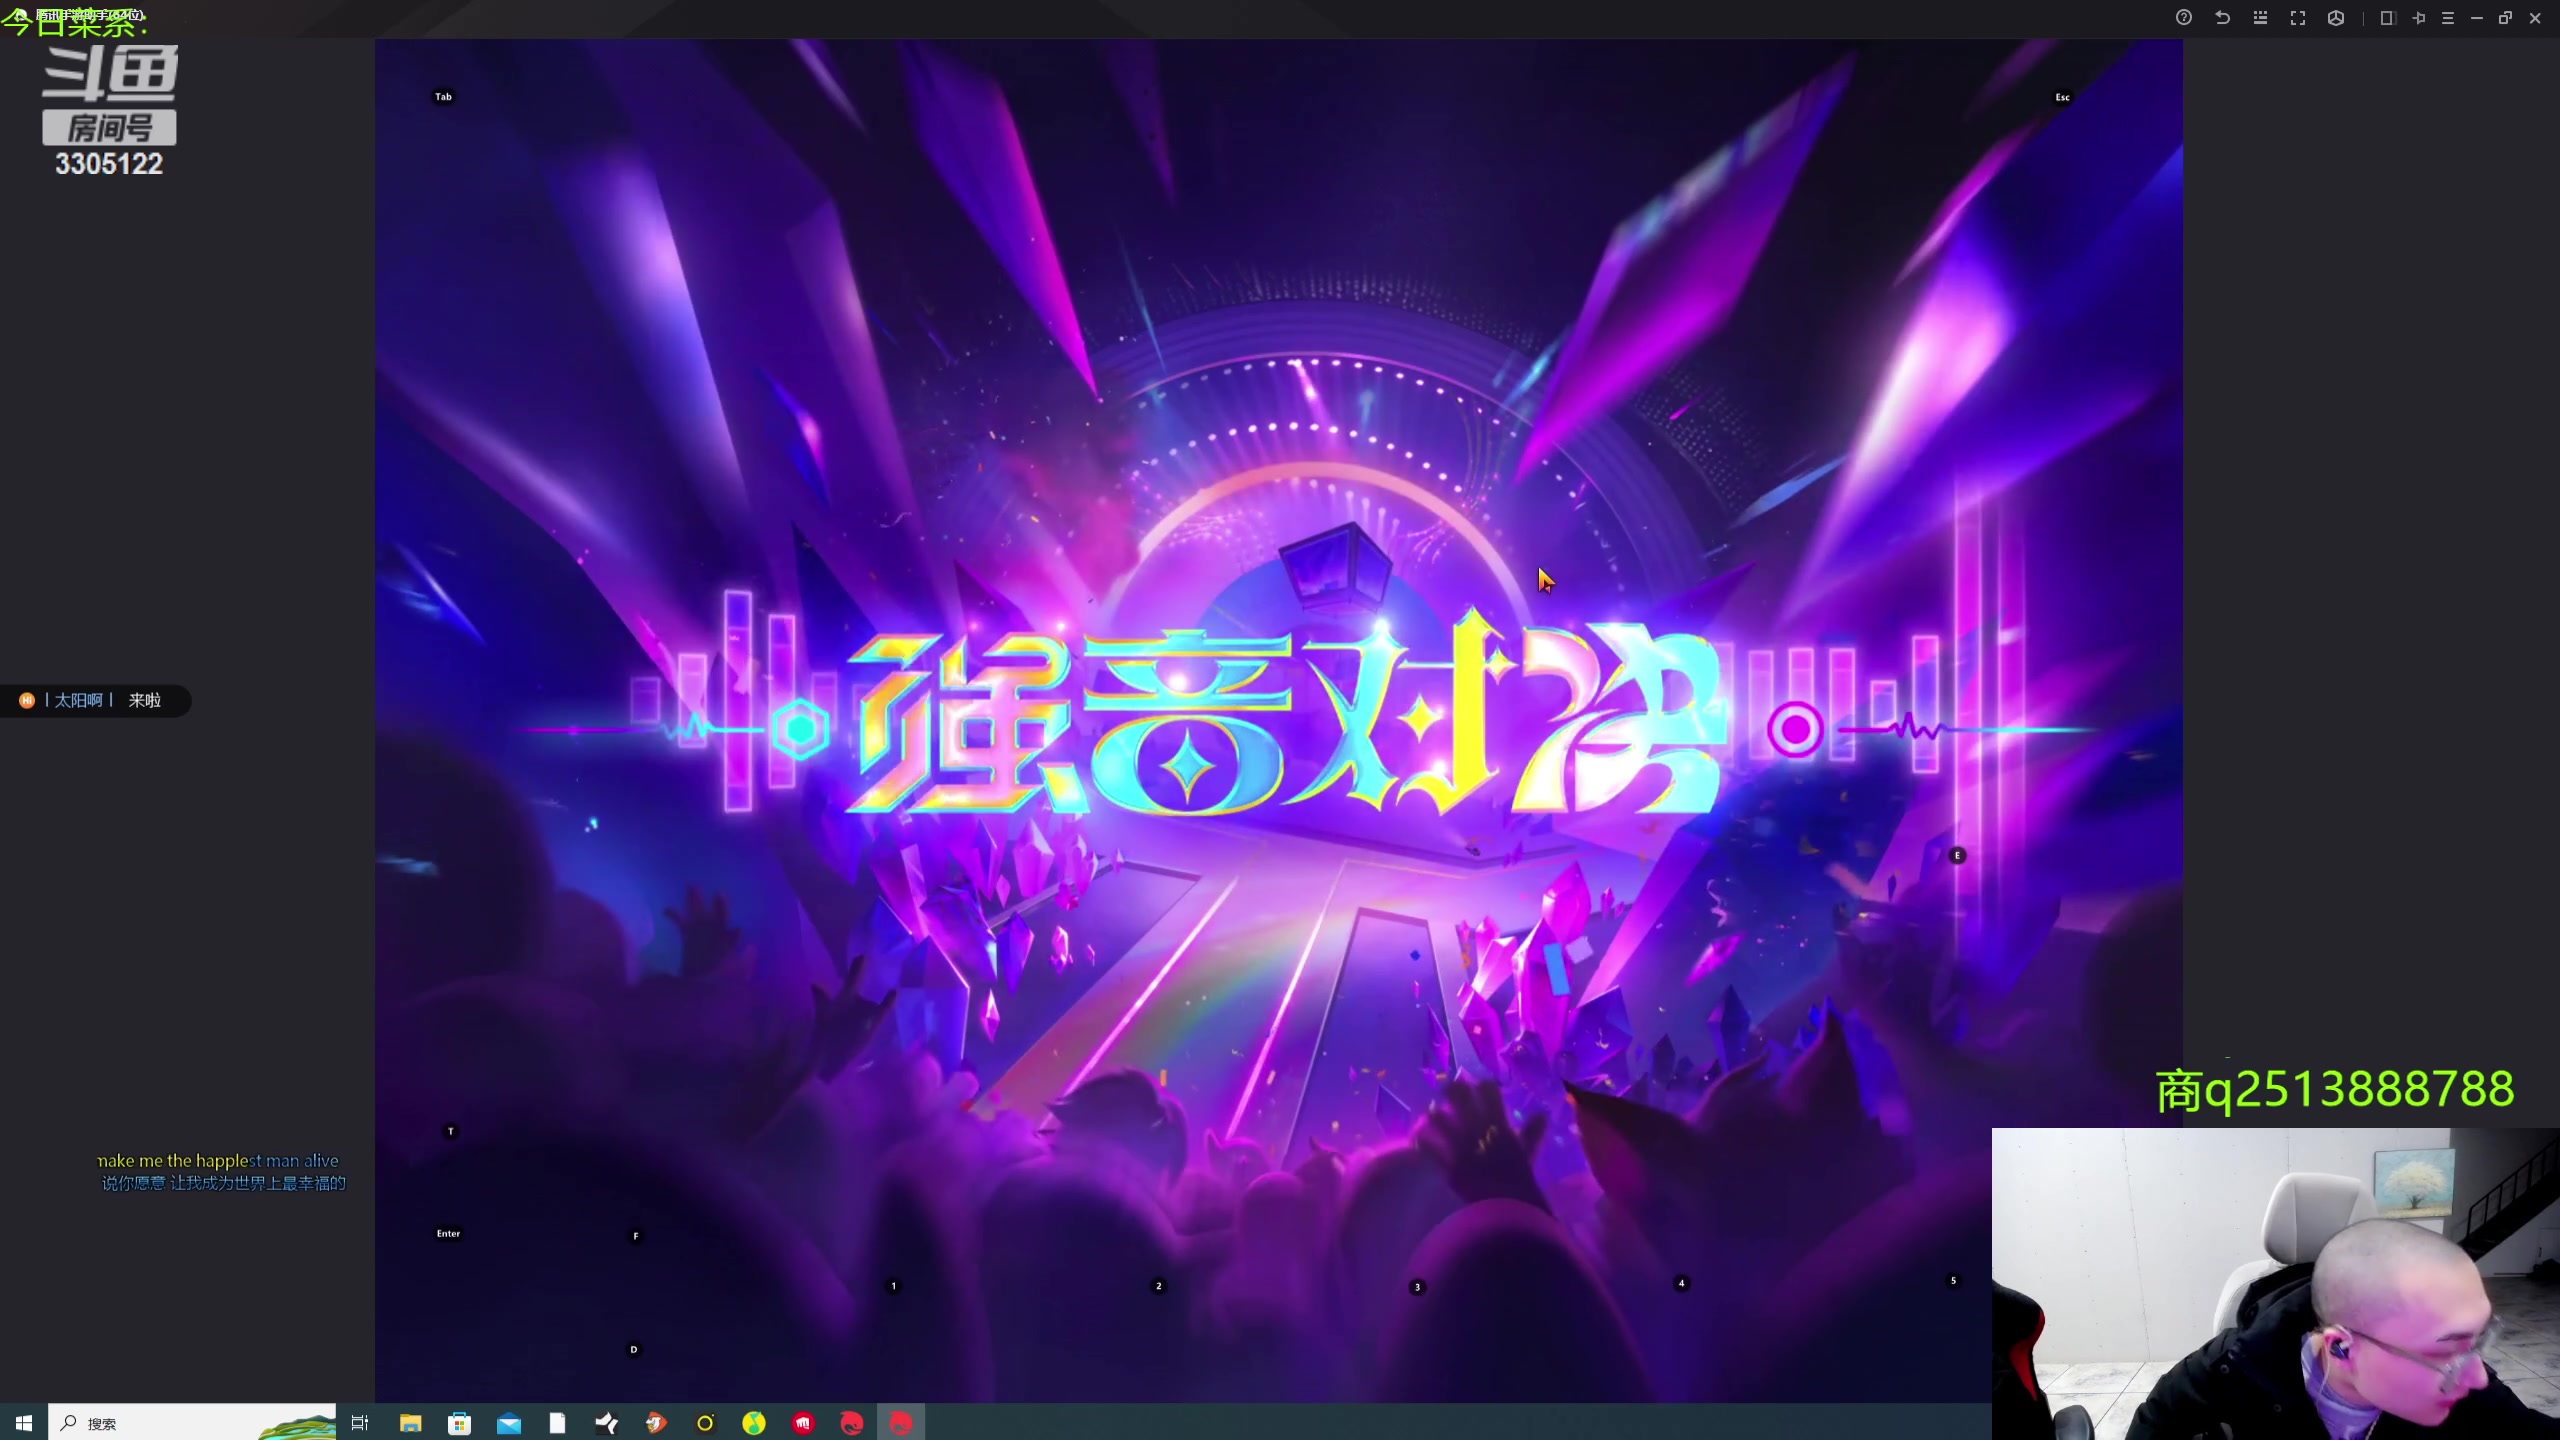Image resolution: width=2560 pixels, height=1440 pixels.
Task: Open the Windows Start menu
Action: [x=24, y=1423]
